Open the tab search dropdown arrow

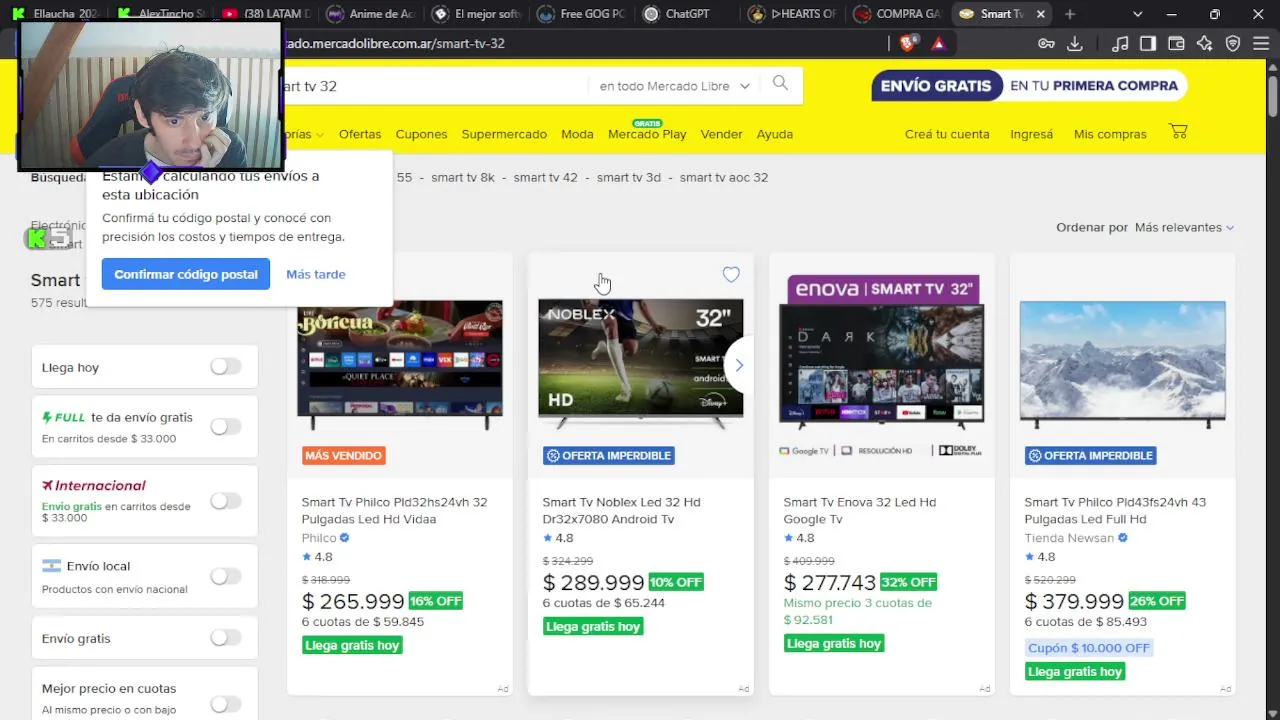[1137, 14]
